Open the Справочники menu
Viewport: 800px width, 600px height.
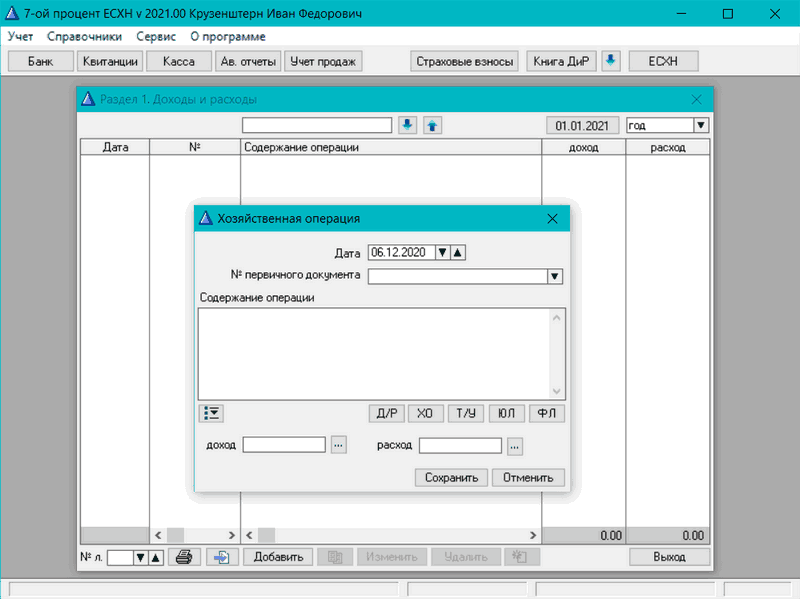click(85, 36)
